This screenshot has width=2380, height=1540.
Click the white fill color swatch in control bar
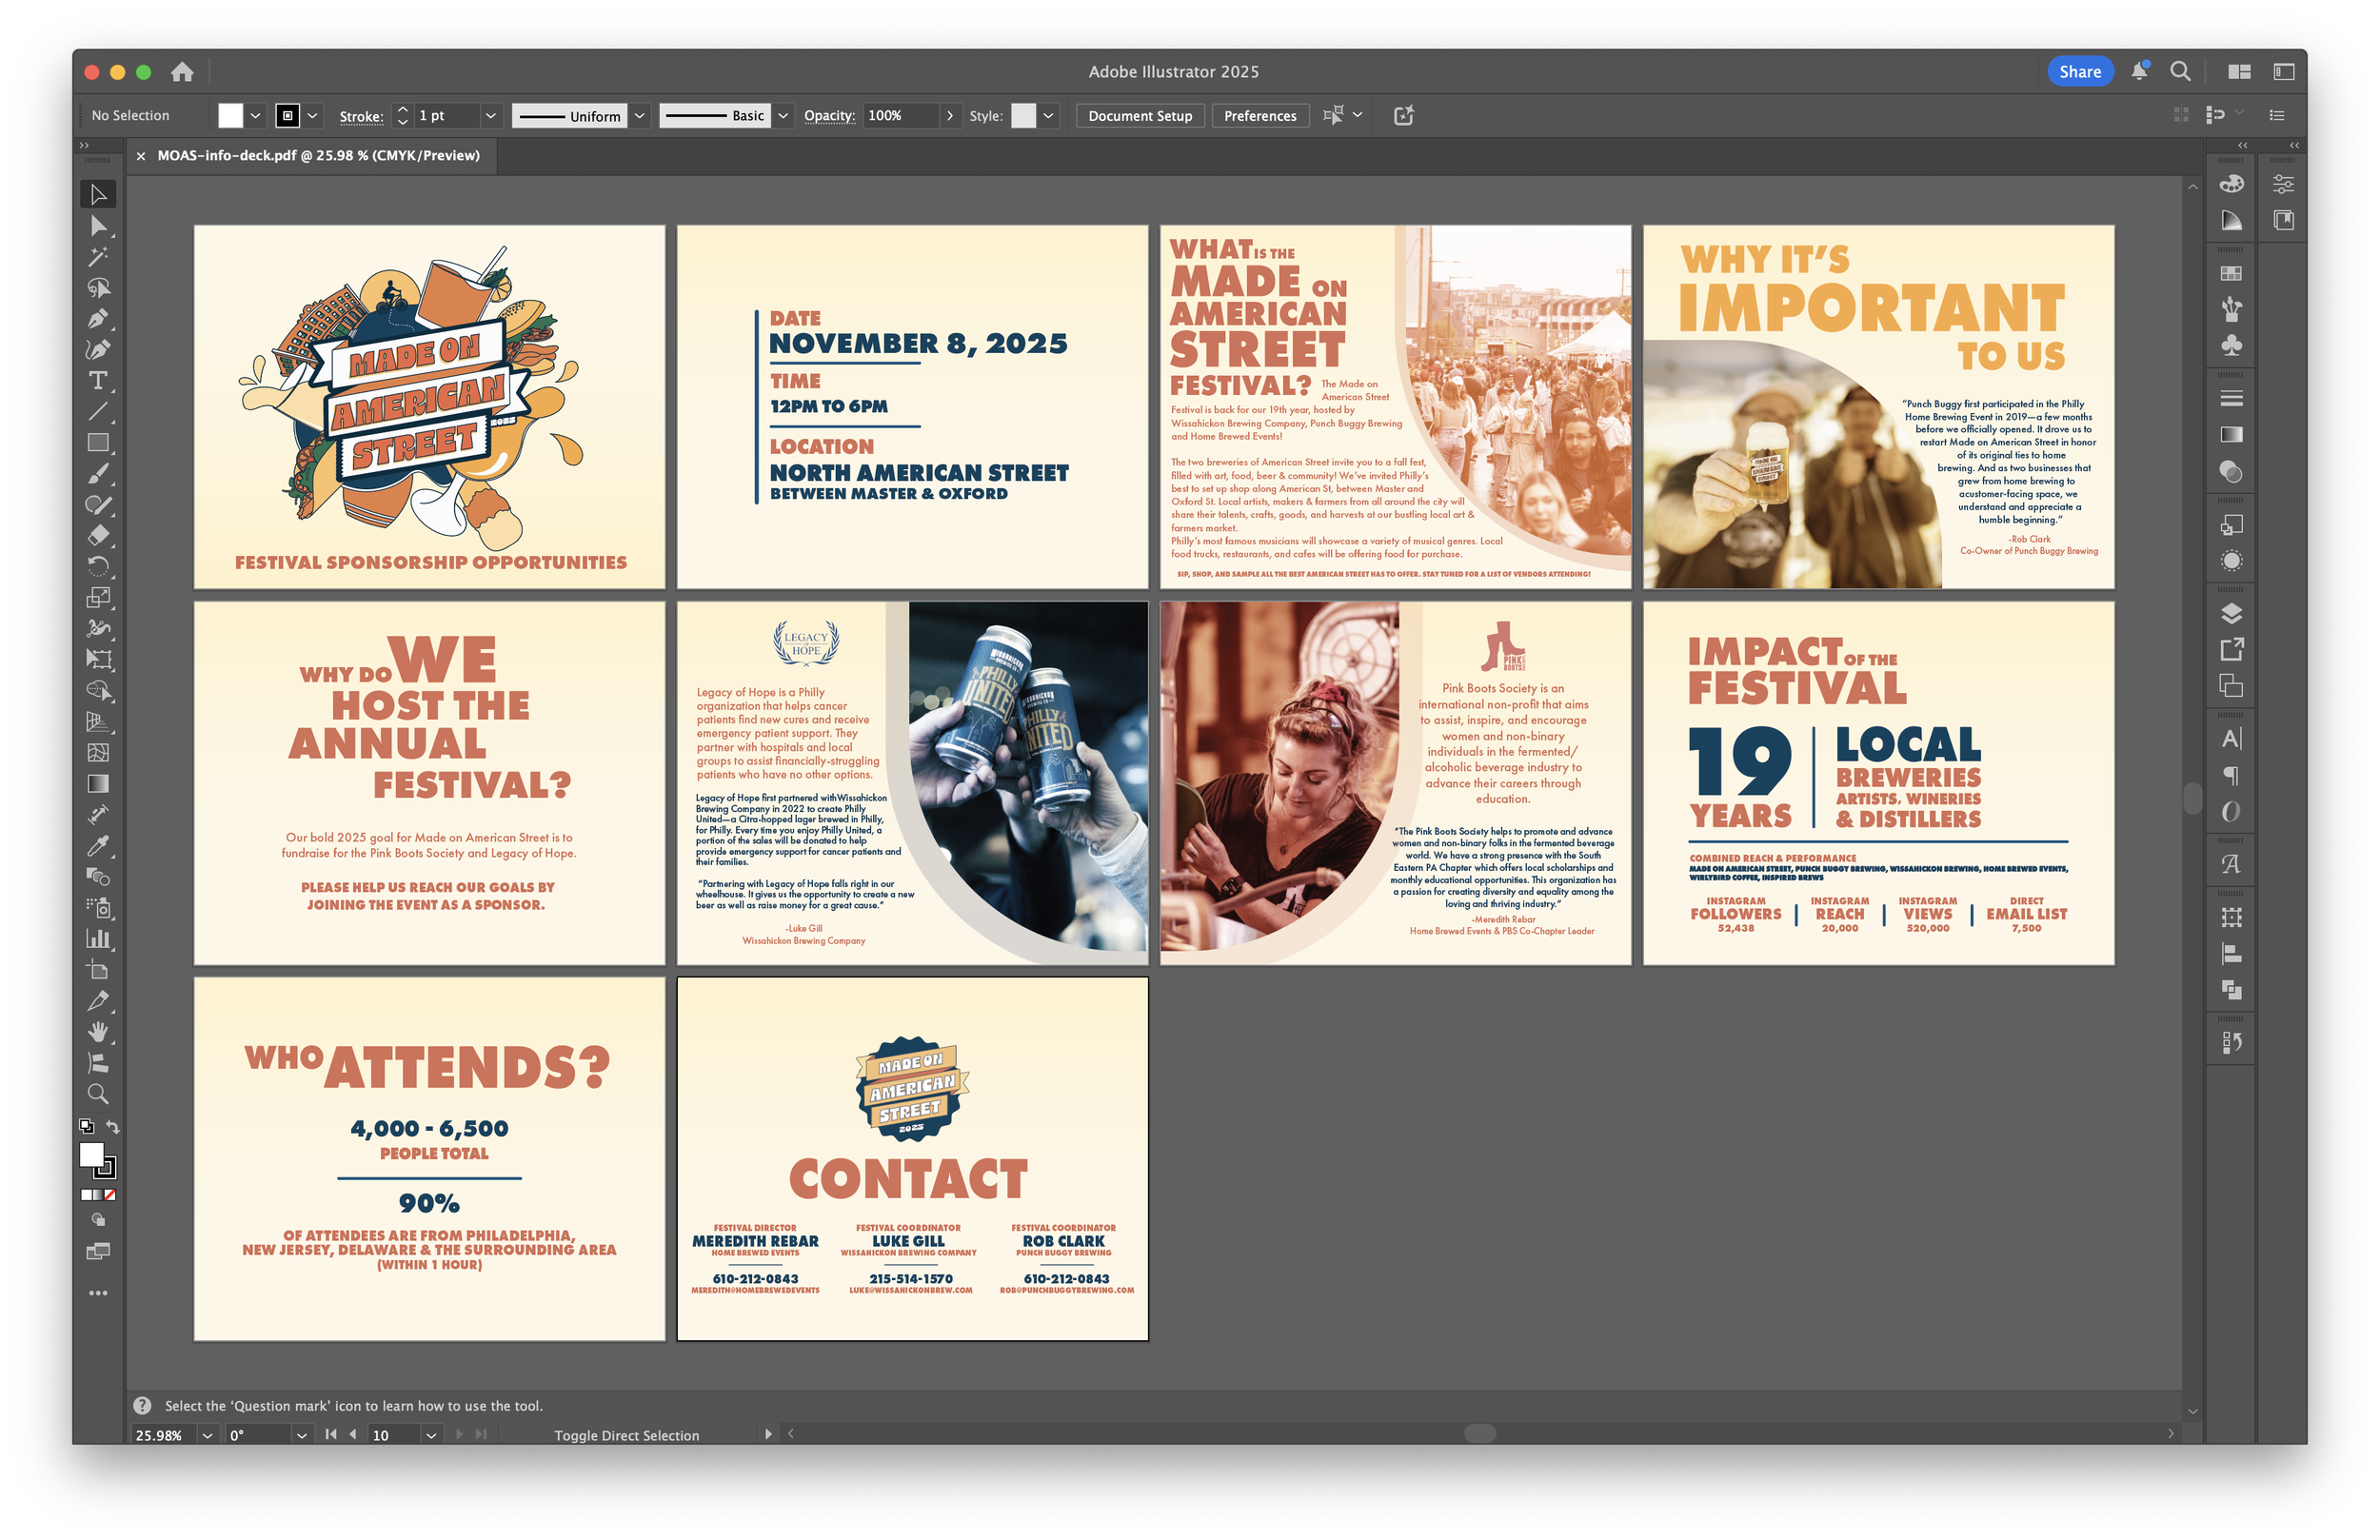click(230, 116)
